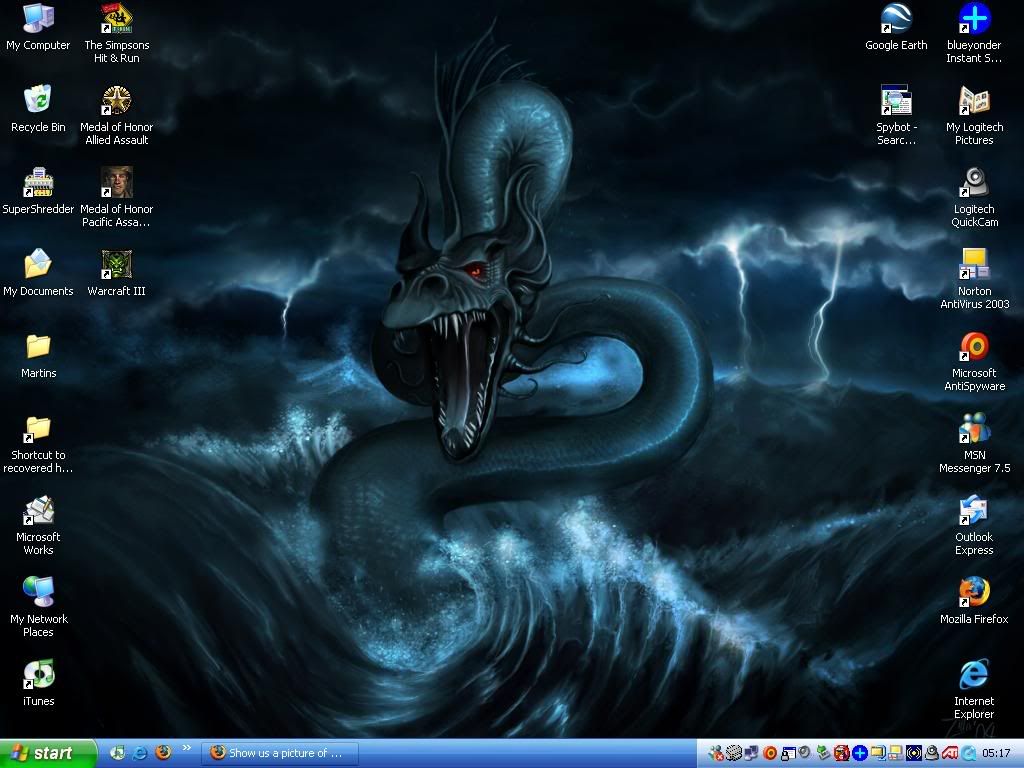Screen dimensions: 1024x768
Task: Click the speaker volume tray icon
Action: (804, 752)
